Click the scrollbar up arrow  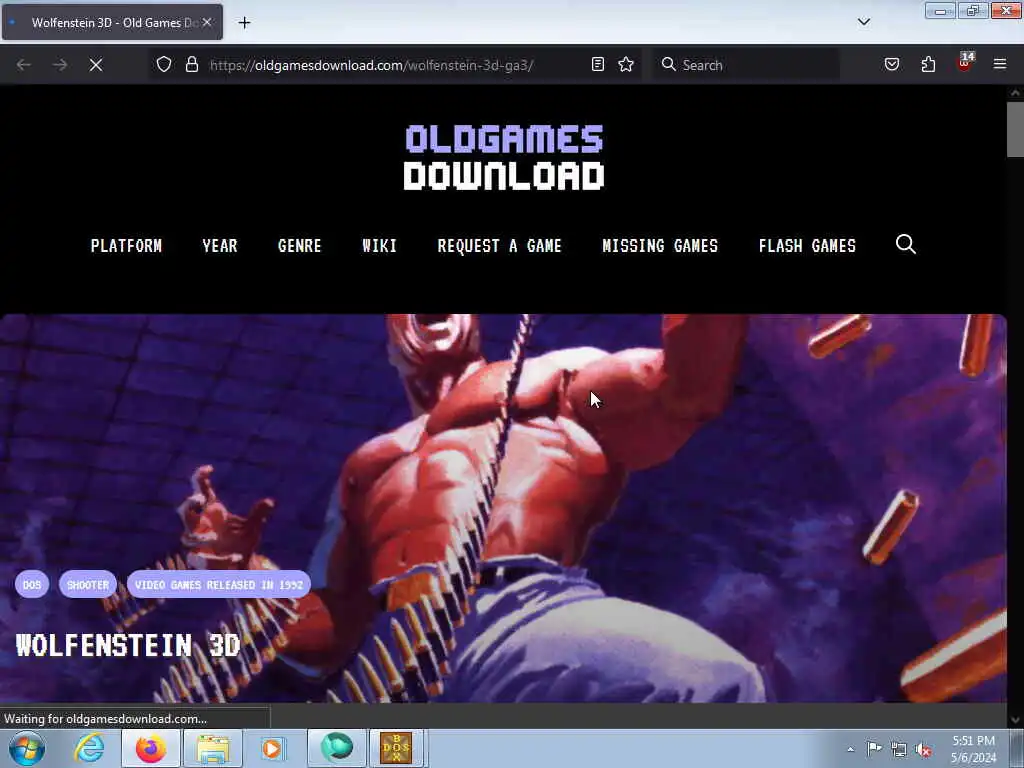point(1015,93)
